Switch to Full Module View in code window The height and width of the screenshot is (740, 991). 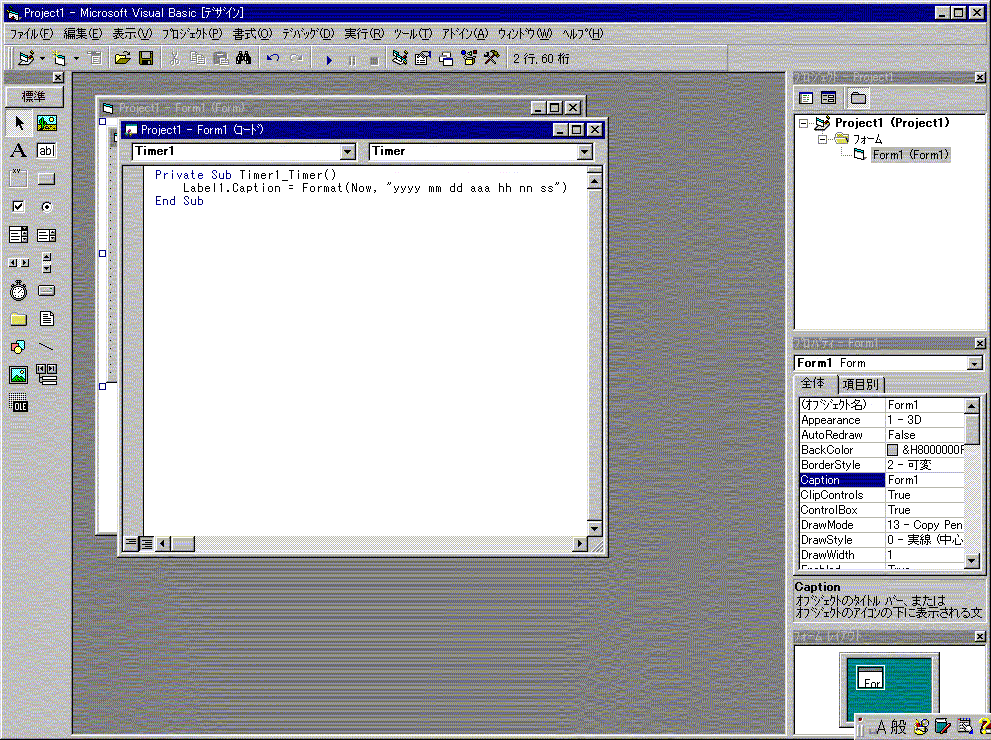point(147,543)
